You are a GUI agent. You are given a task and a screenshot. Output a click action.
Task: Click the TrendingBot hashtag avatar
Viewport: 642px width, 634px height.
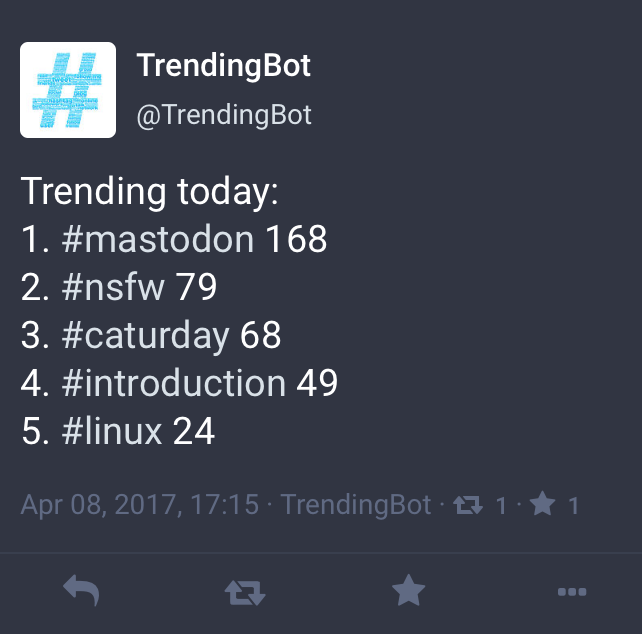click(68, 90)
